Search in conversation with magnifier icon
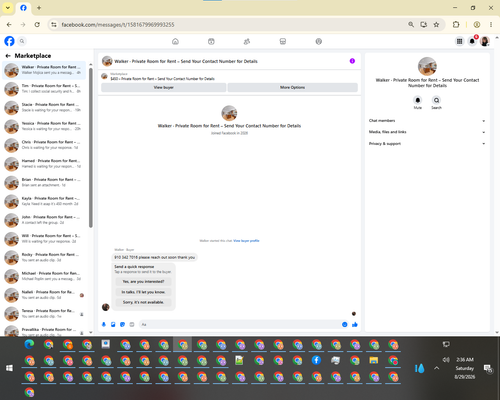The image size is (500, 400). tap(436, 100)
